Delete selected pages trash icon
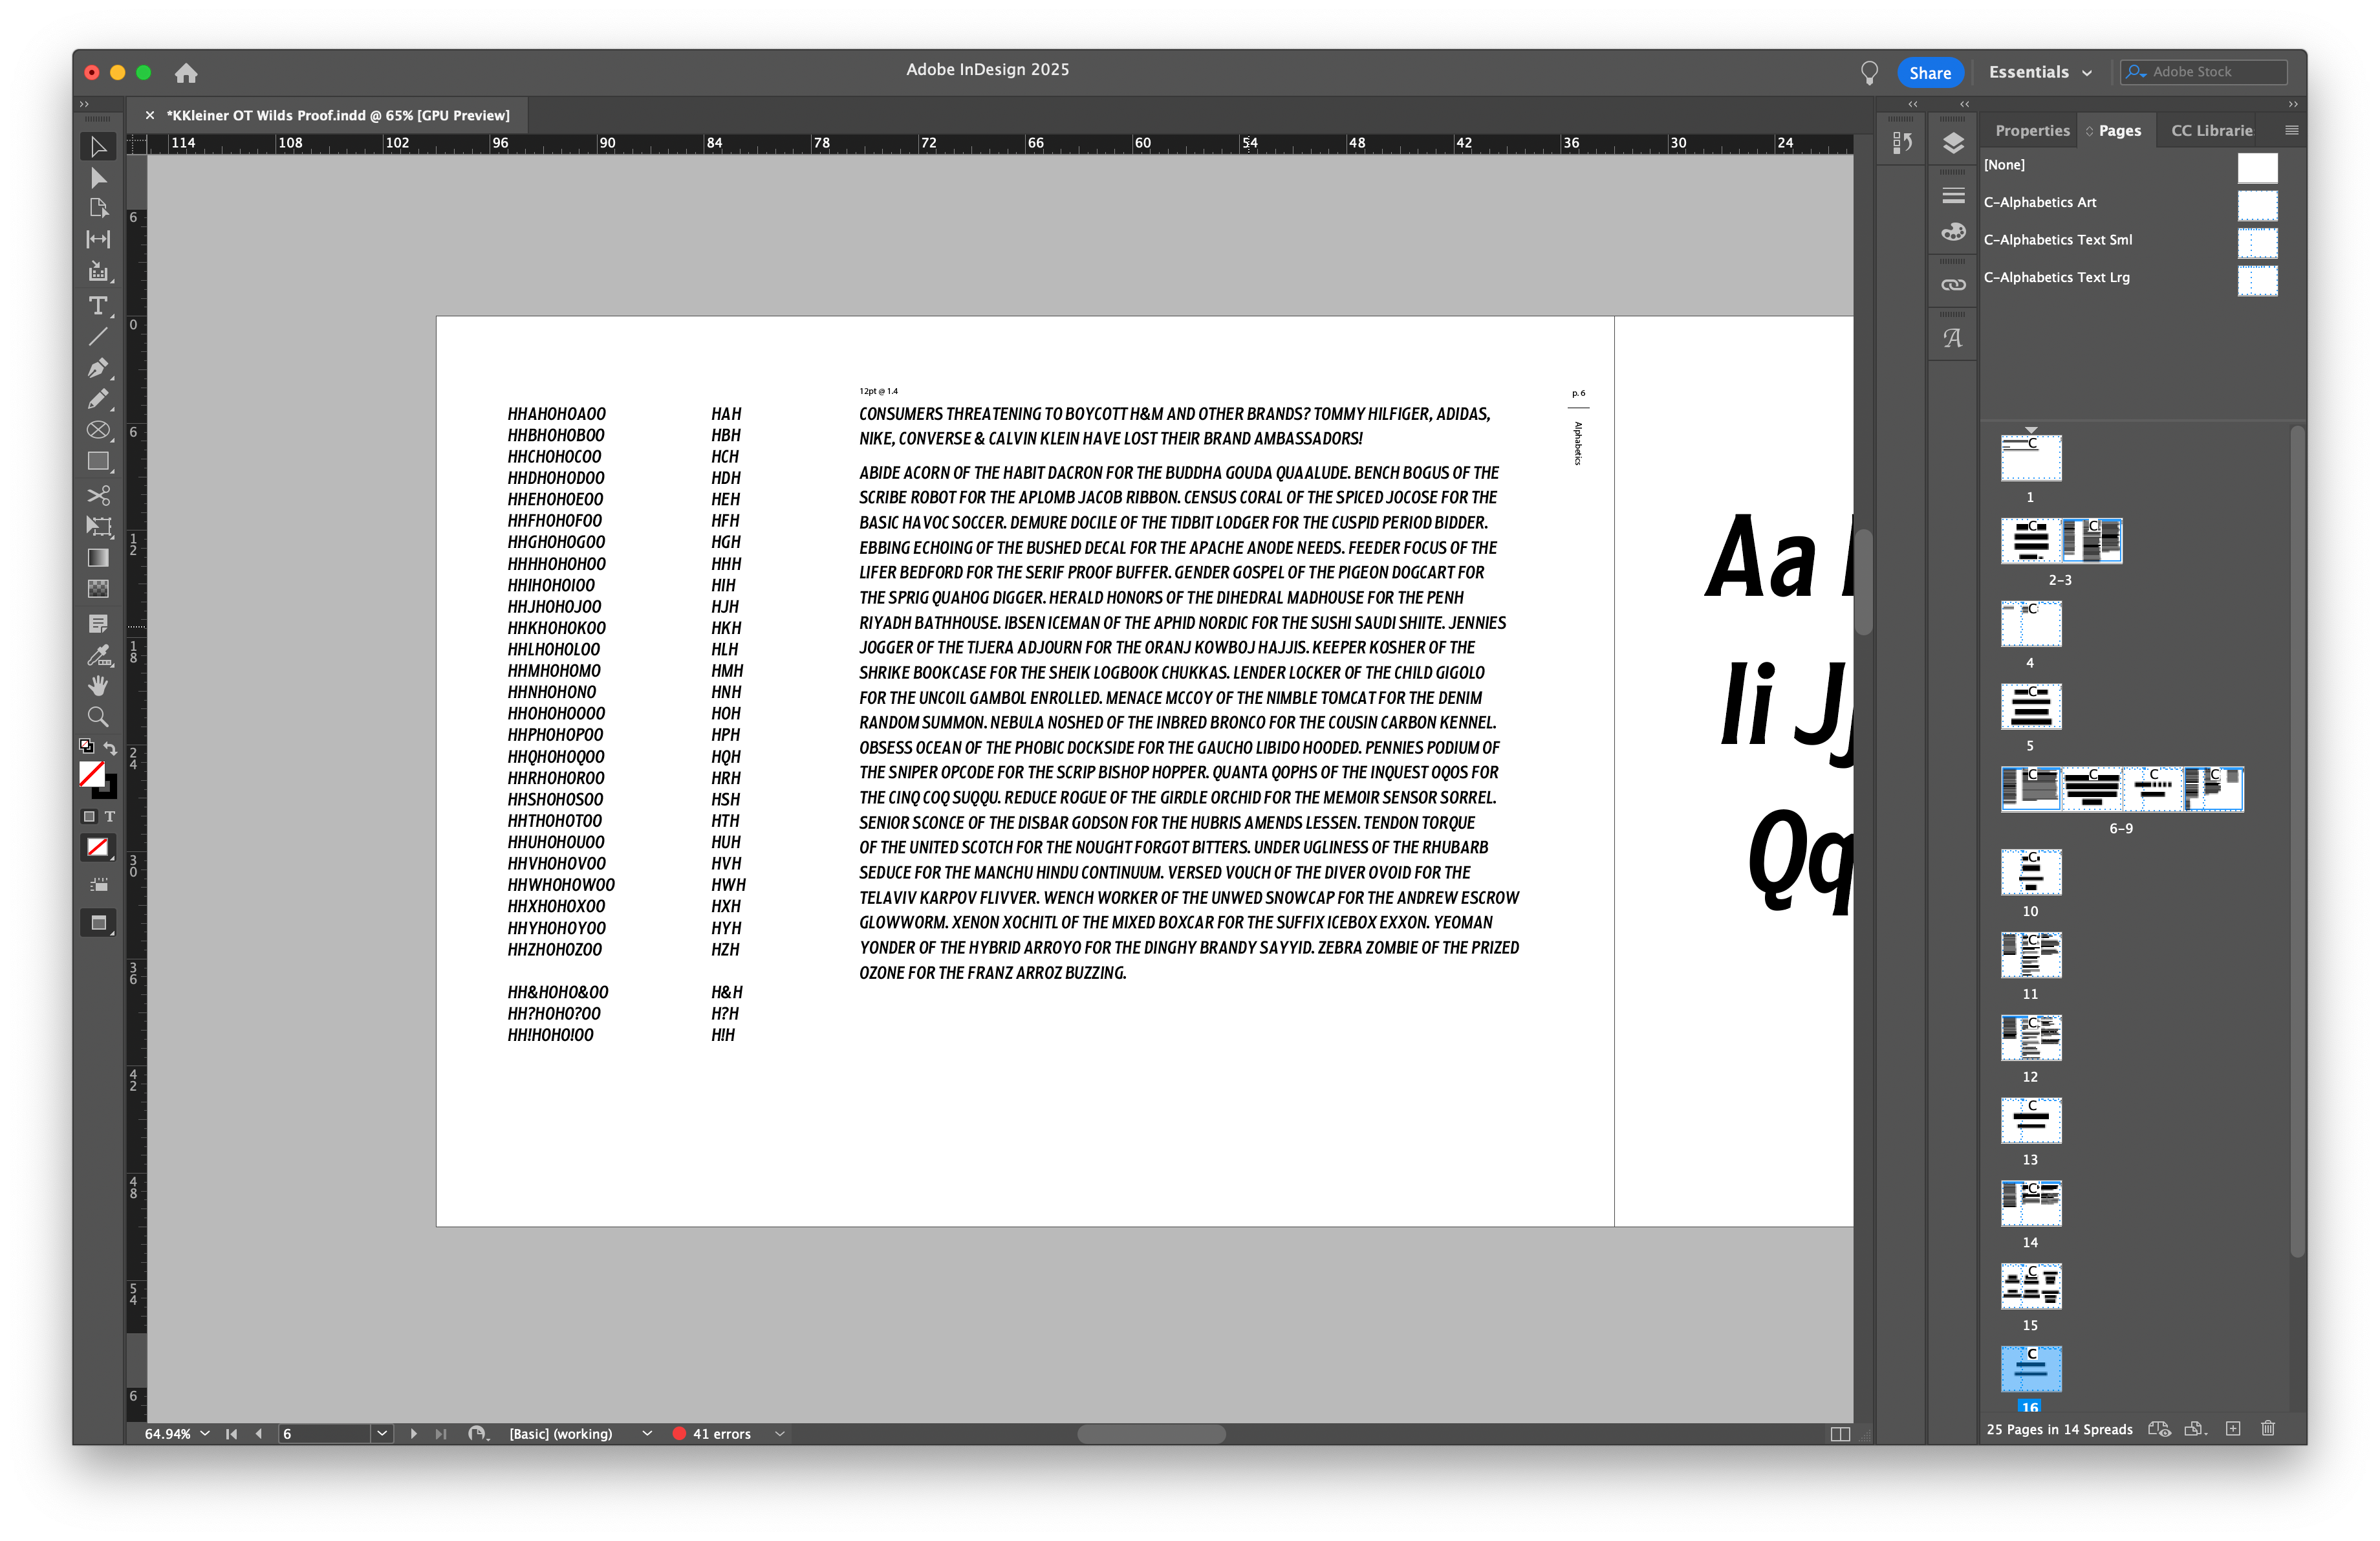Screen dimensions: 2380x1541 click(x=2268, y=1428)
